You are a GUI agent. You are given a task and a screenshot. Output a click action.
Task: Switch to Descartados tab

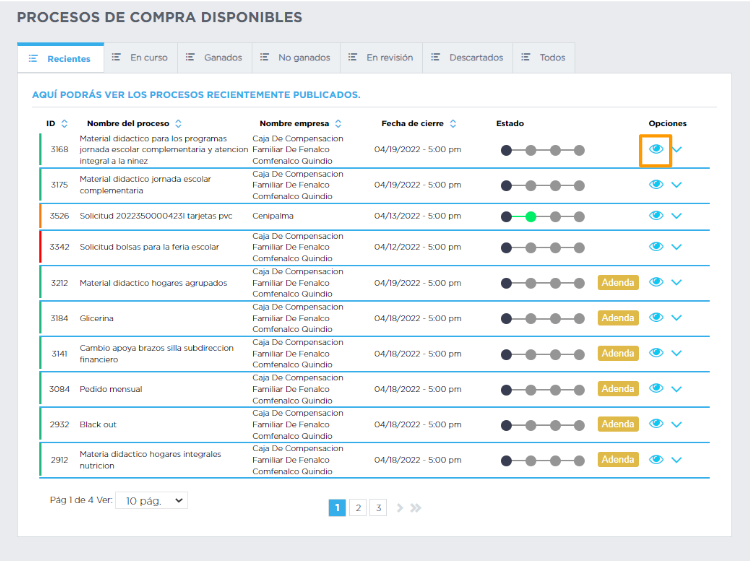pyautogui.click(x=467, y=57)
